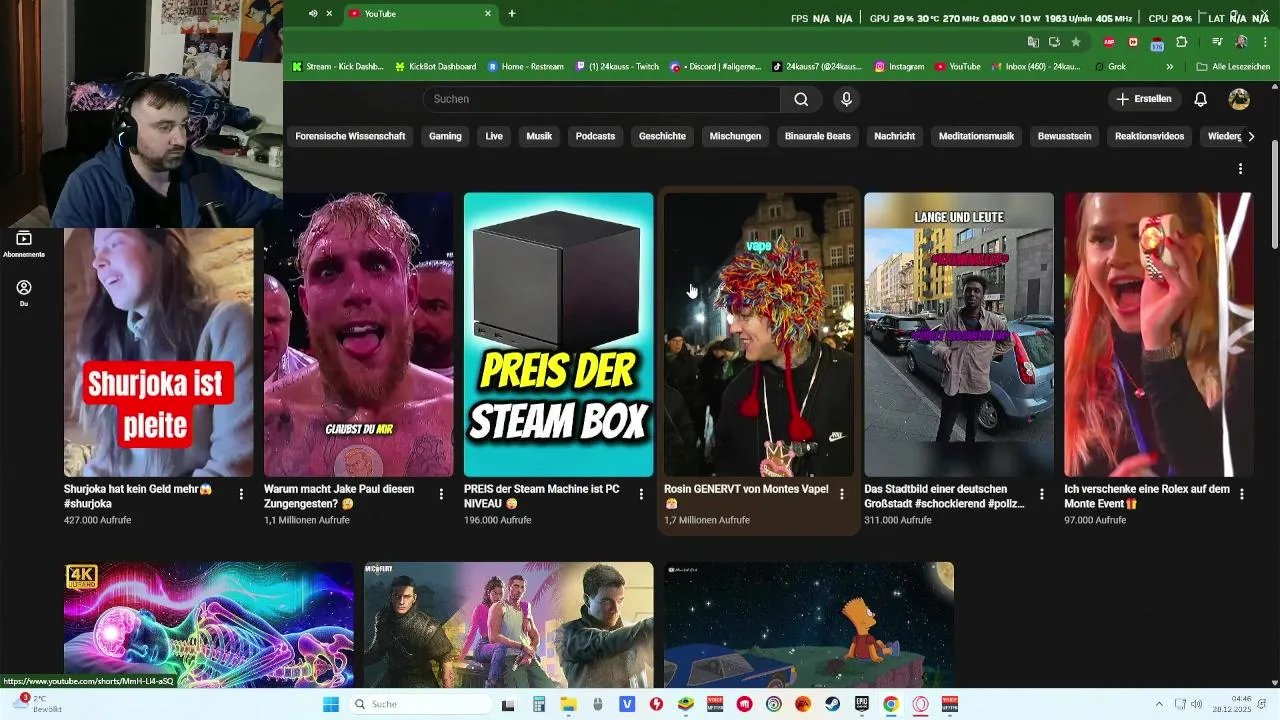Select the Live category chip
1280x720 pixels.
tap(494, 136)
